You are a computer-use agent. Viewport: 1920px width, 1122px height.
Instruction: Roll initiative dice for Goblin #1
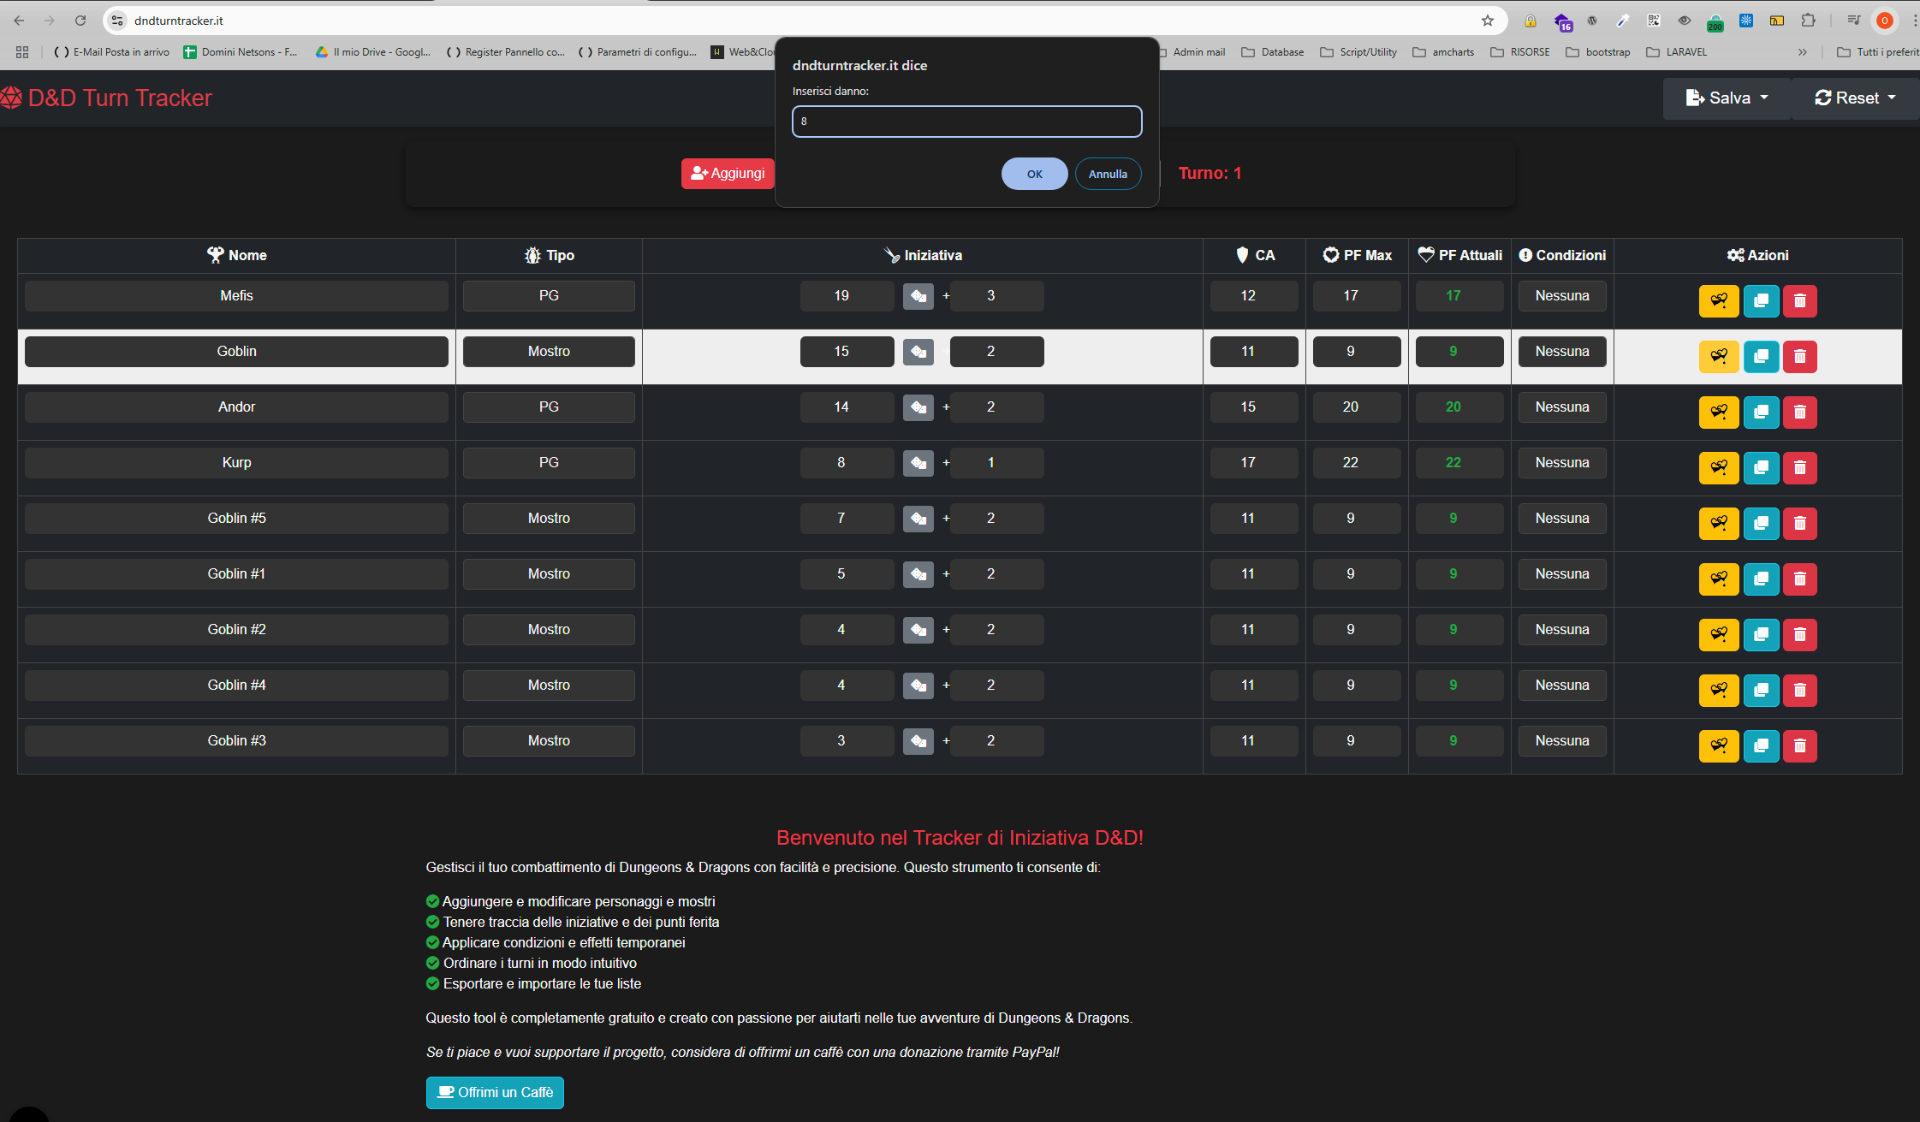point(918,574)
